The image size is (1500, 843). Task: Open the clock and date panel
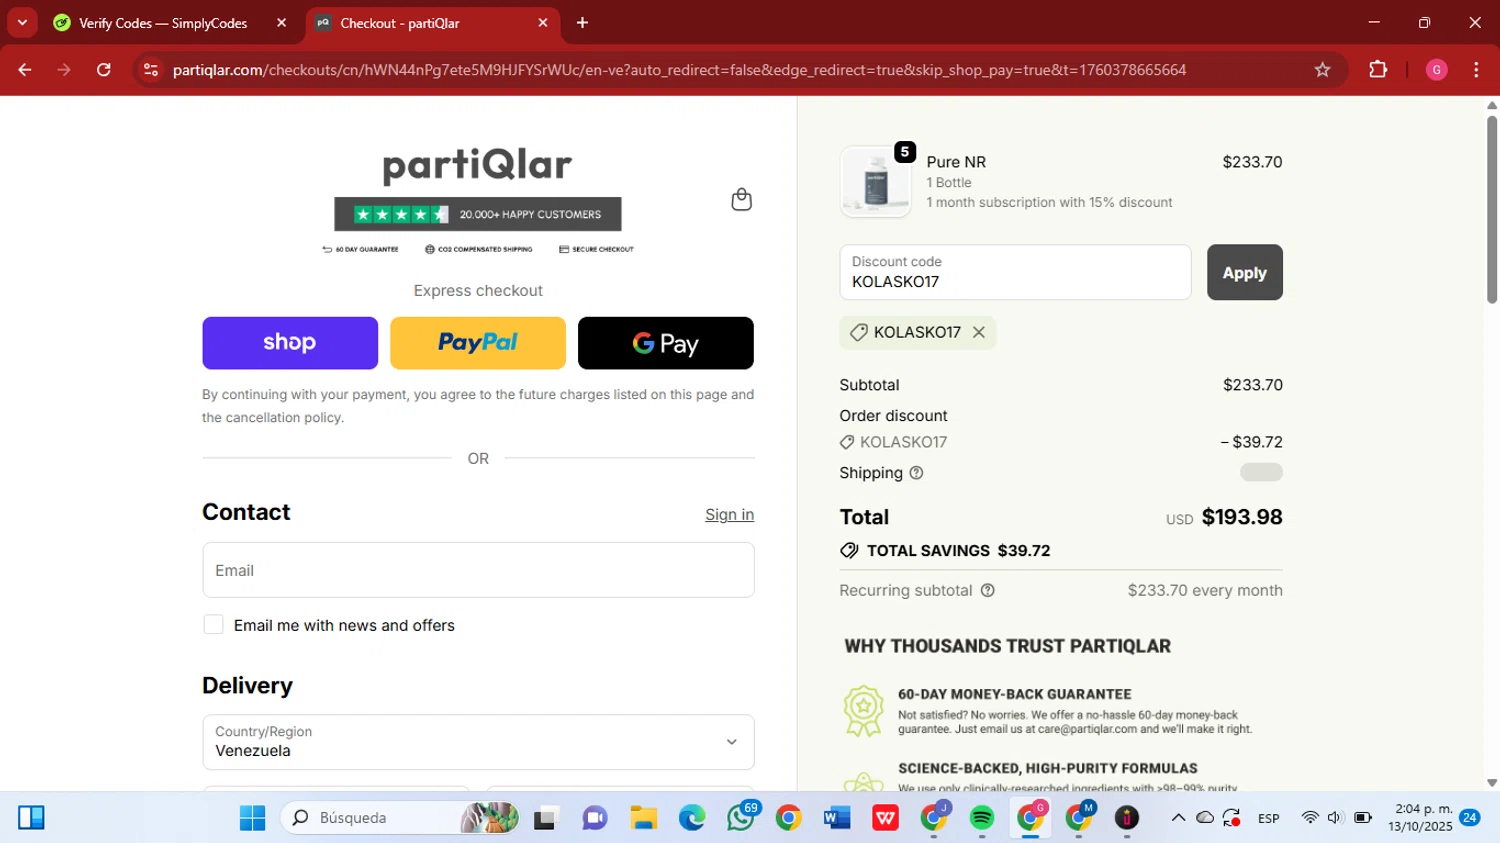[1420, 818]
